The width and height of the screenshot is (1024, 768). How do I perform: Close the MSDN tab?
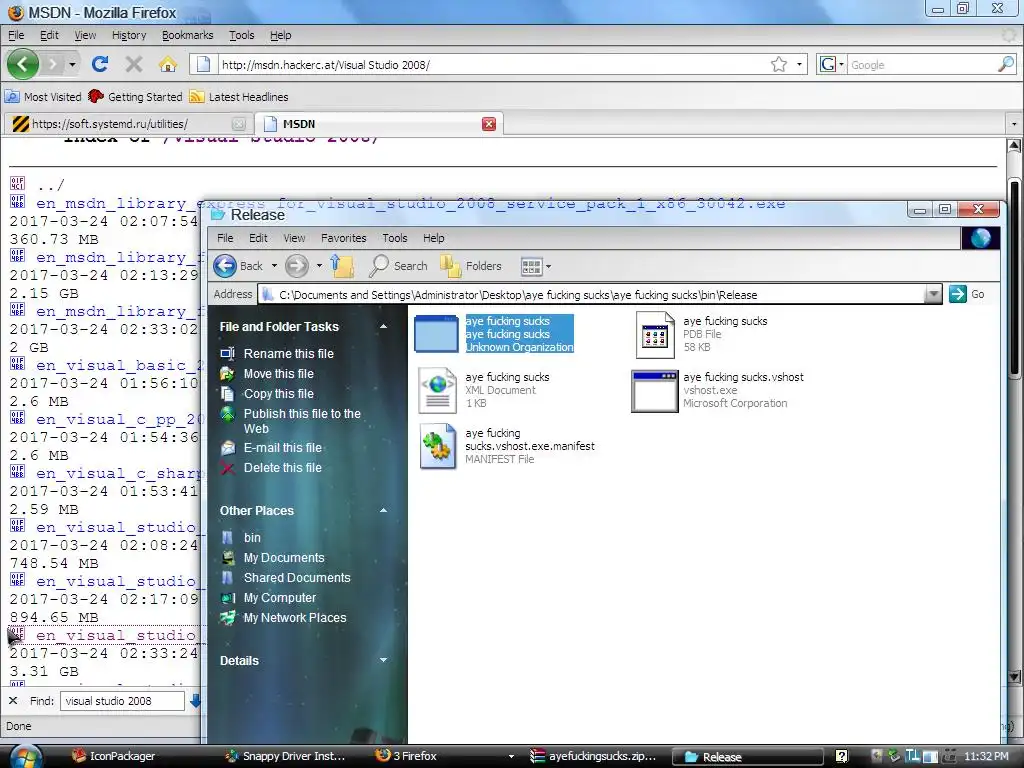[488, 124]
